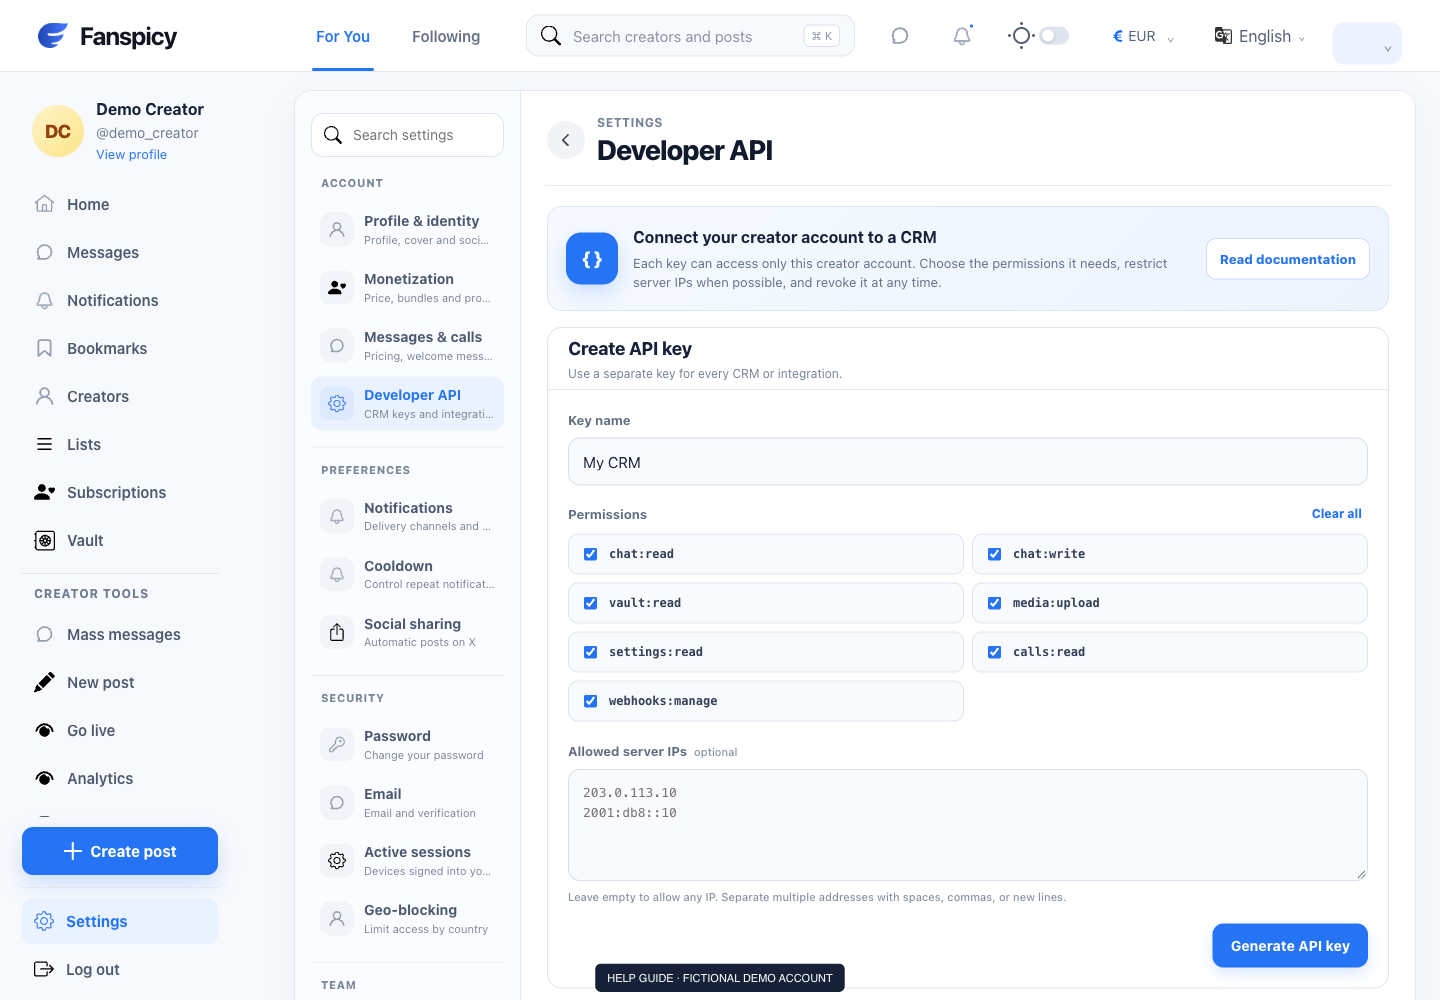This screenshot has height=1000, width=1440.
Task: Open Messages & calls settings
Action: (407, 345)
